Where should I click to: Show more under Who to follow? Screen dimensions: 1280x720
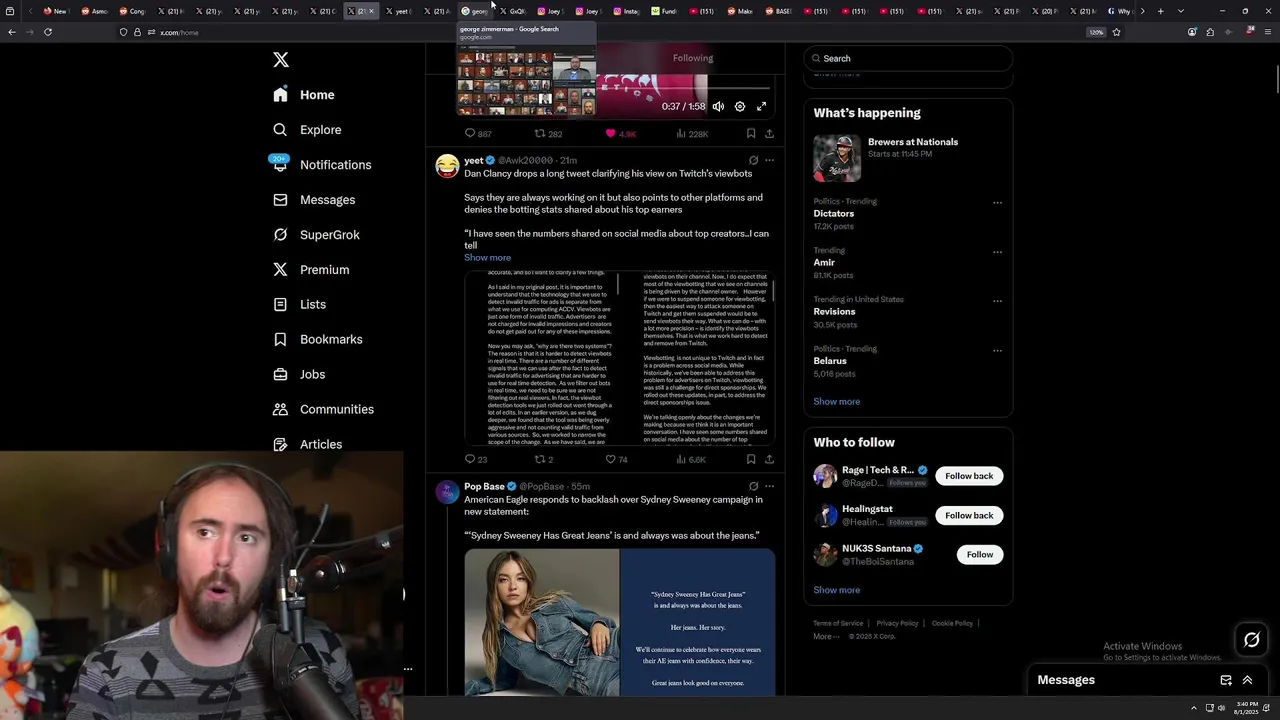[836, 590]
